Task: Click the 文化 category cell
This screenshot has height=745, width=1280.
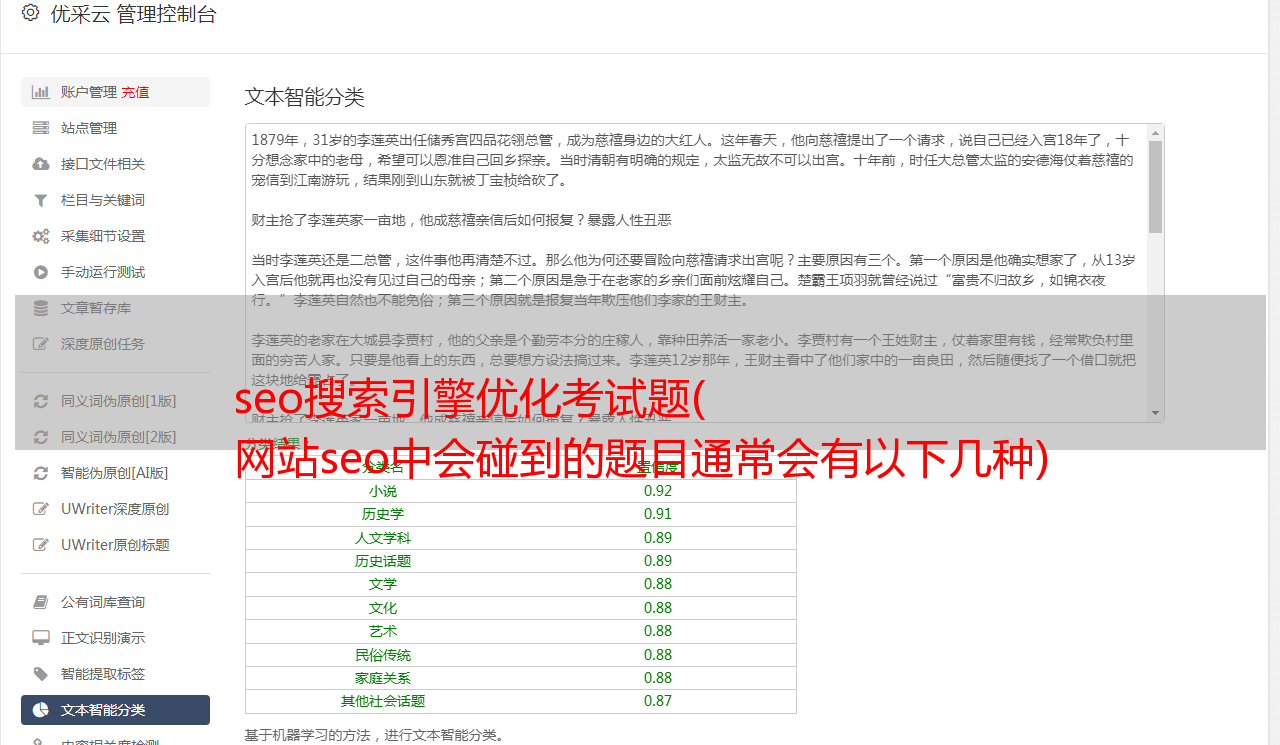Action: (383, 608)
